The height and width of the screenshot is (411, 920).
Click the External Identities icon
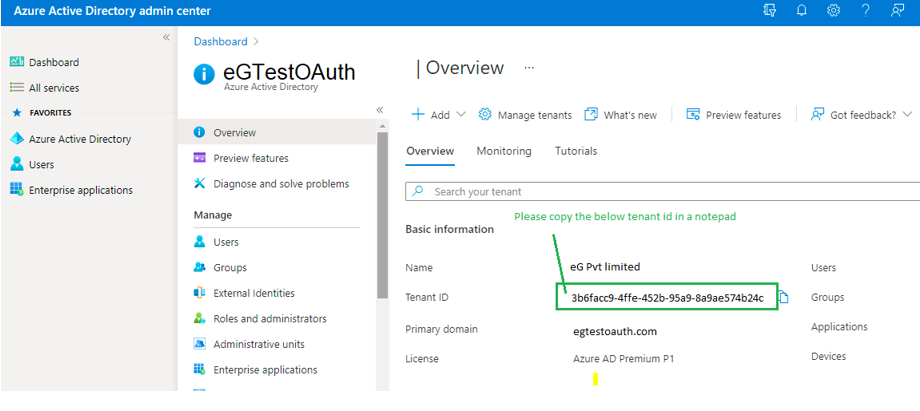[x=199, y=292]
